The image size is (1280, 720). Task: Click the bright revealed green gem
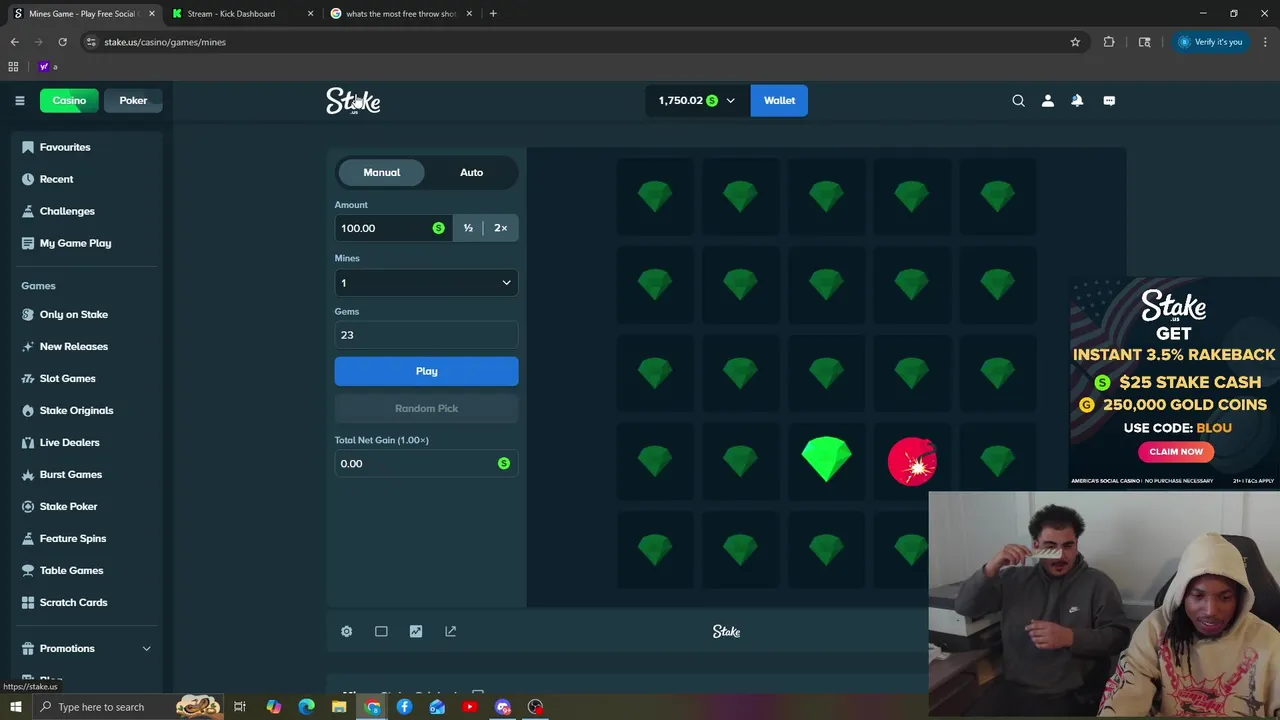click(826, 459)
